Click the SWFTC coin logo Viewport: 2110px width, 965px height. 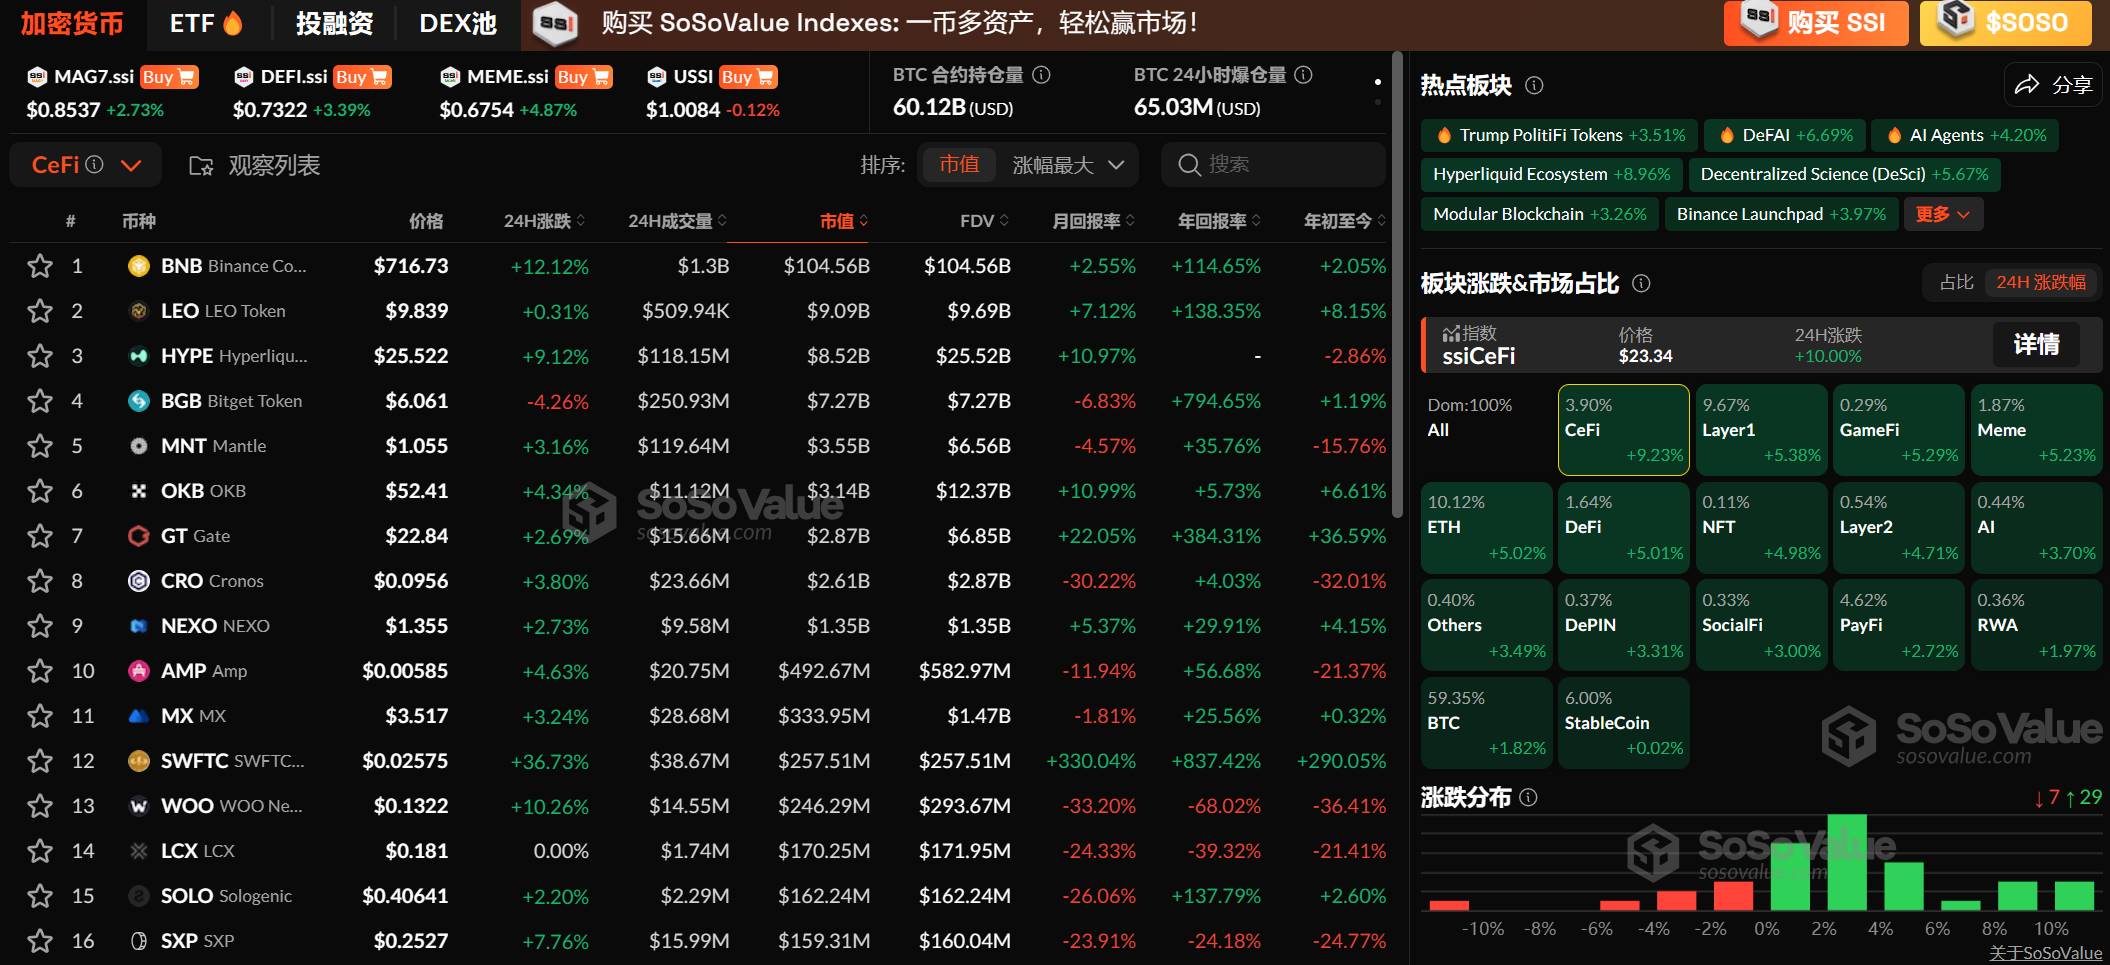click(x=139, y=761)
